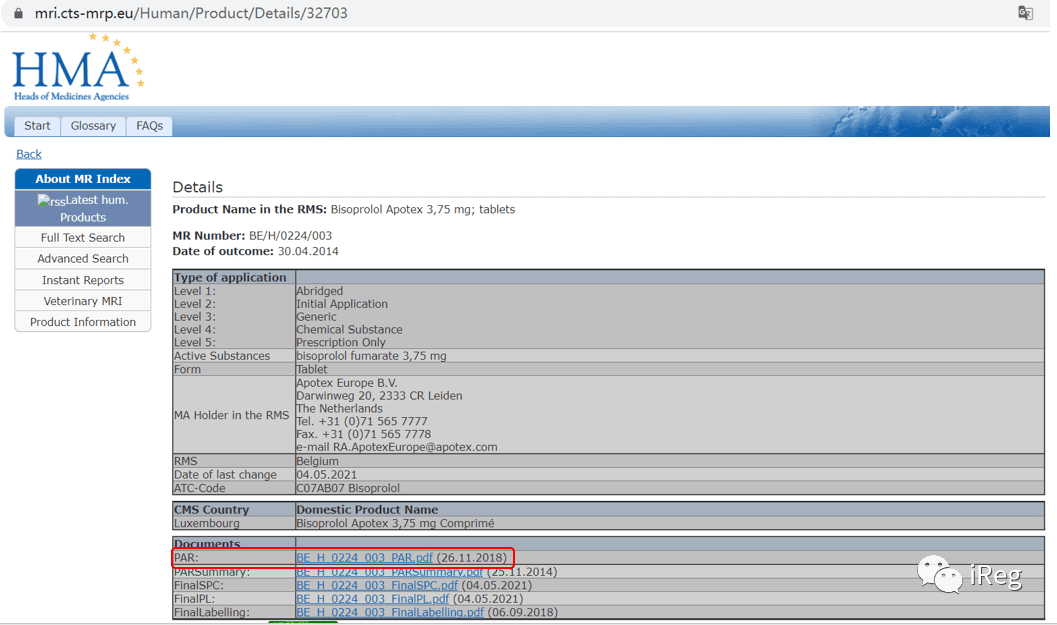Click the HMA Heads of Medicines Agencies logo

click(78, 68)
